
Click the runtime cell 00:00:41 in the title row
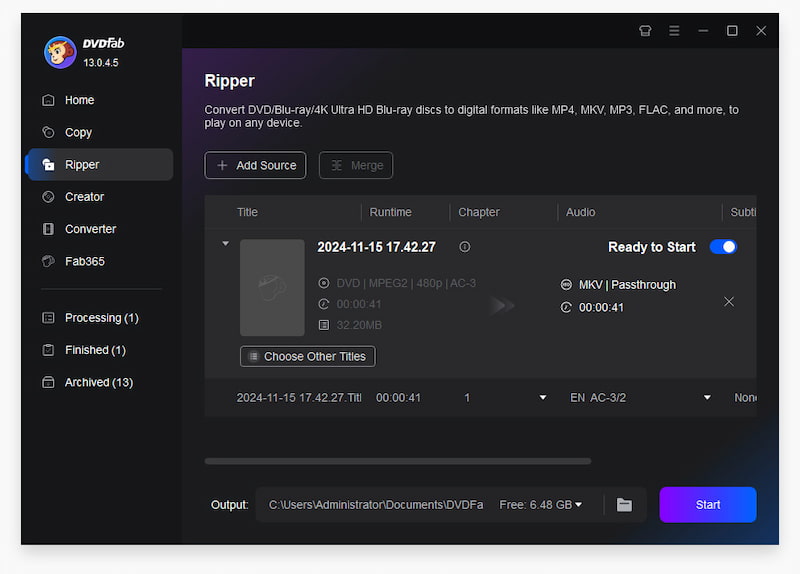point(398,397)
